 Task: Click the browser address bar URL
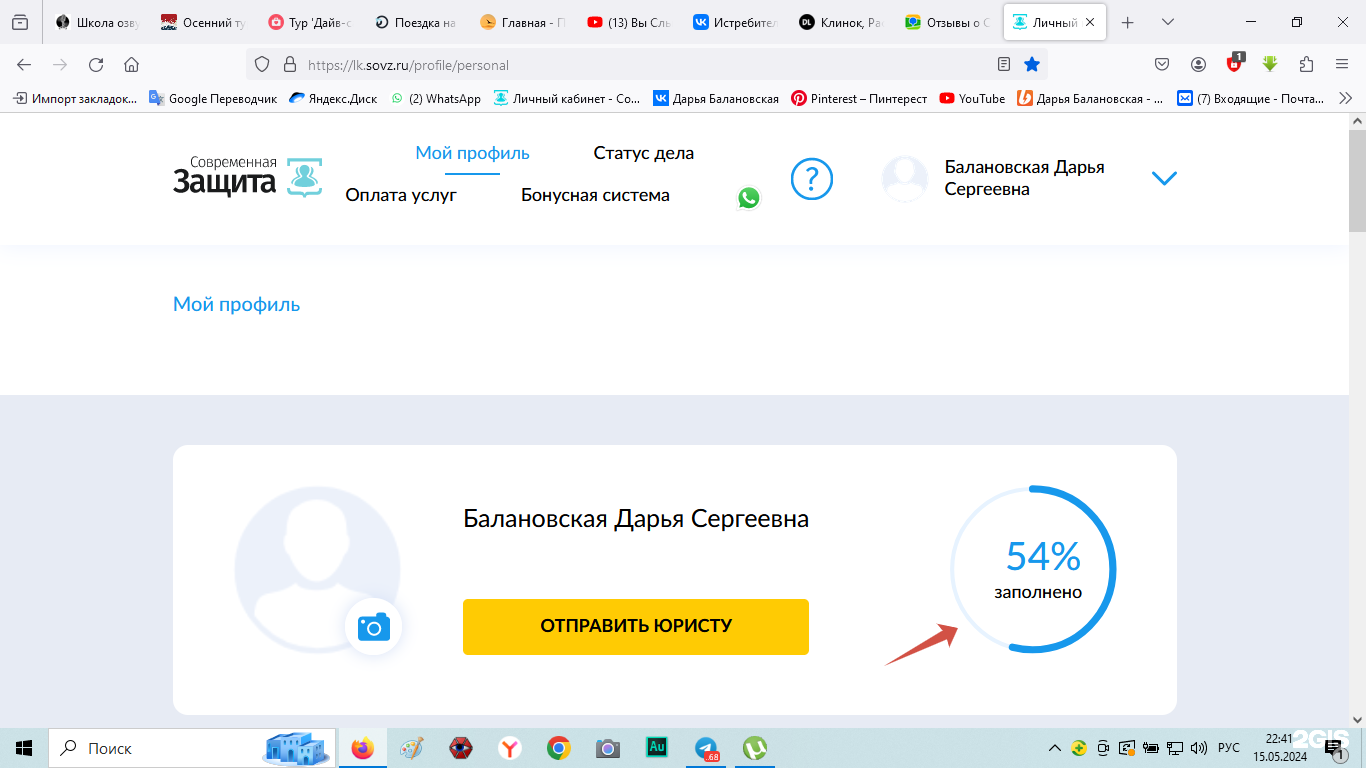click(x=408, y=65)
